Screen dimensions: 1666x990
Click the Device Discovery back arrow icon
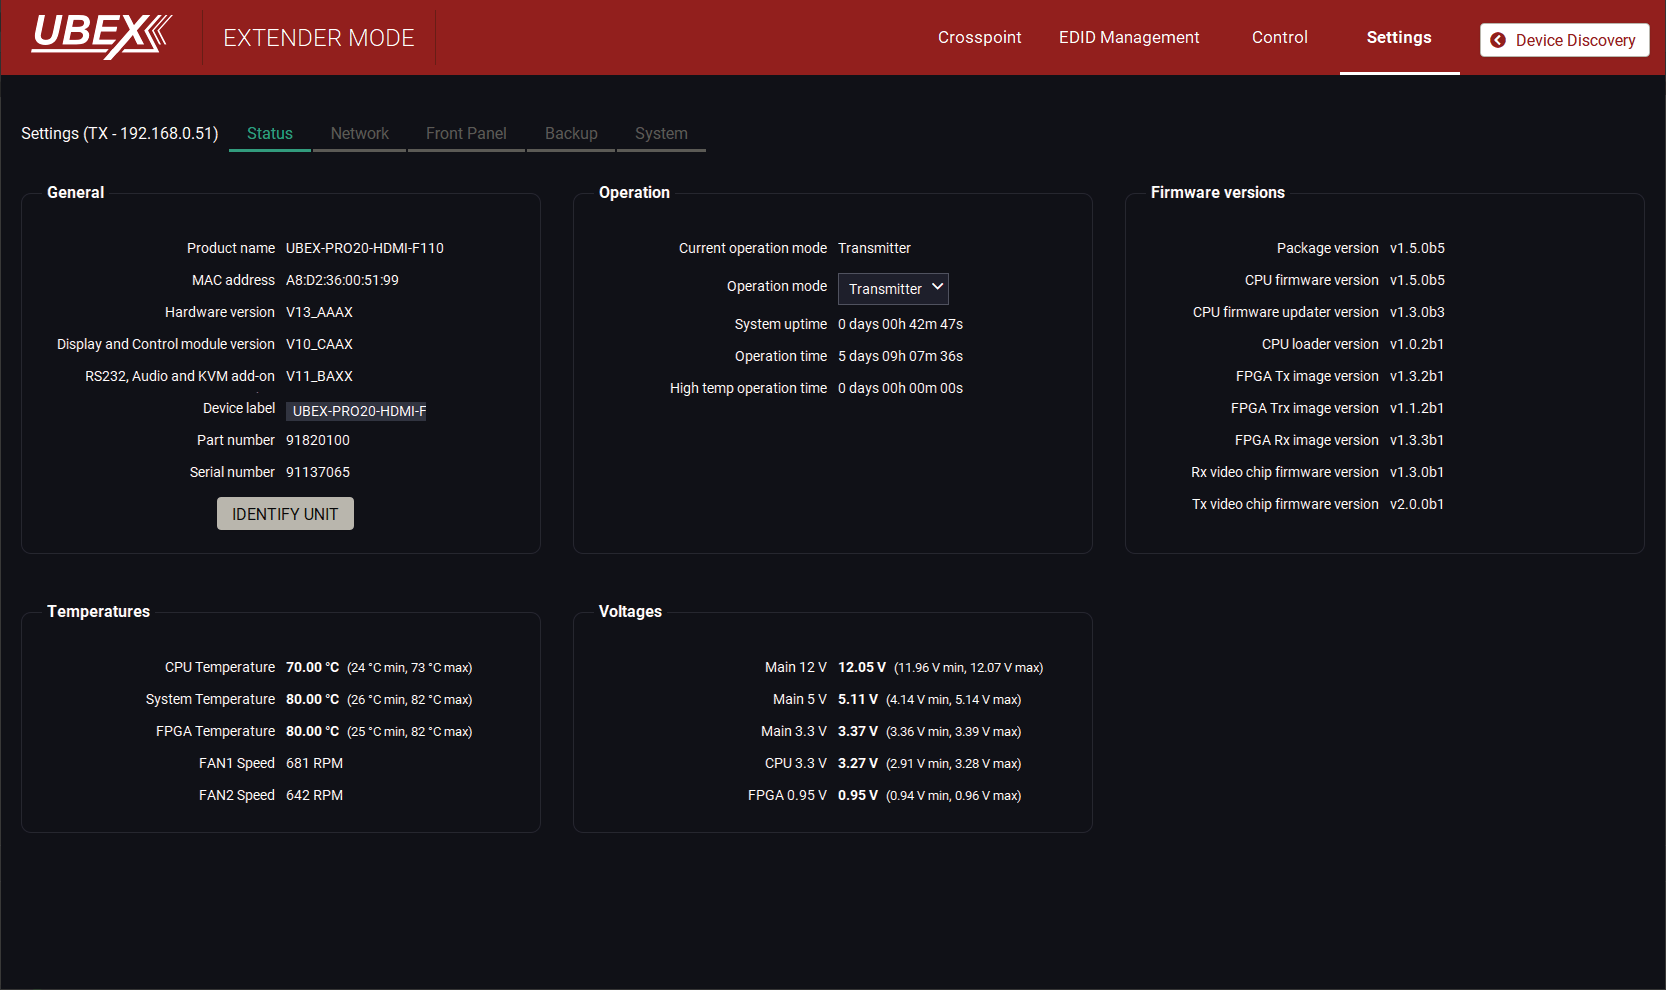click(x=1497, y=40)
